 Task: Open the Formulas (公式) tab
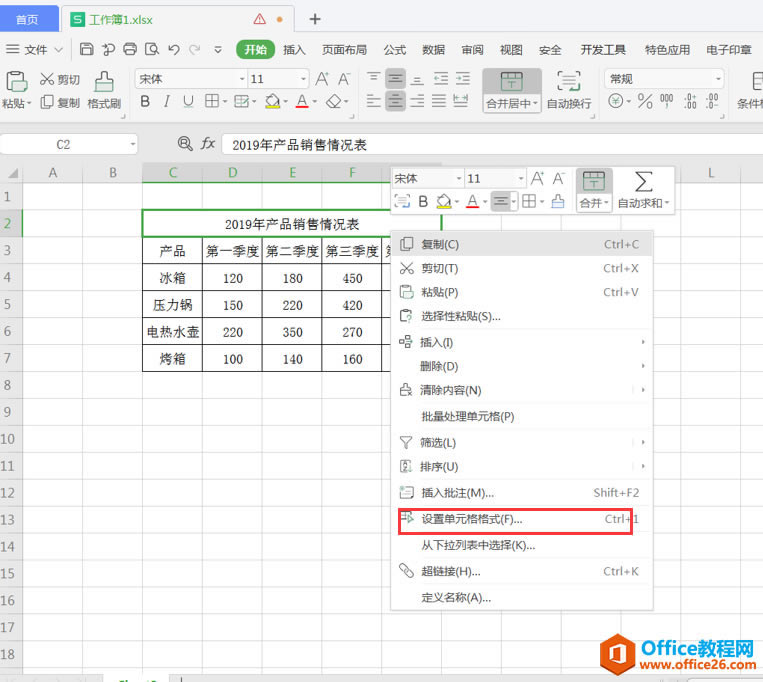tap(394, 50)
